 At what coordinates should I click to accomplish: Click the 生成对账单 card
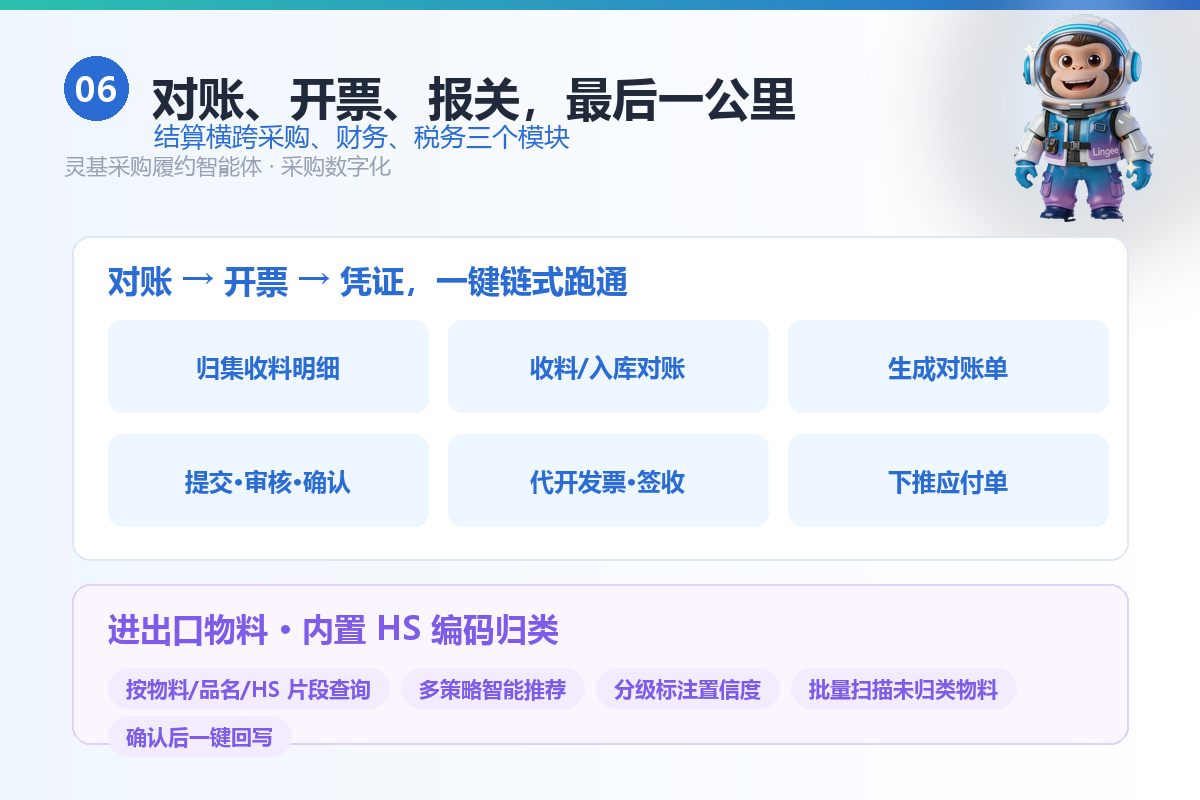(x=948, y=367)
